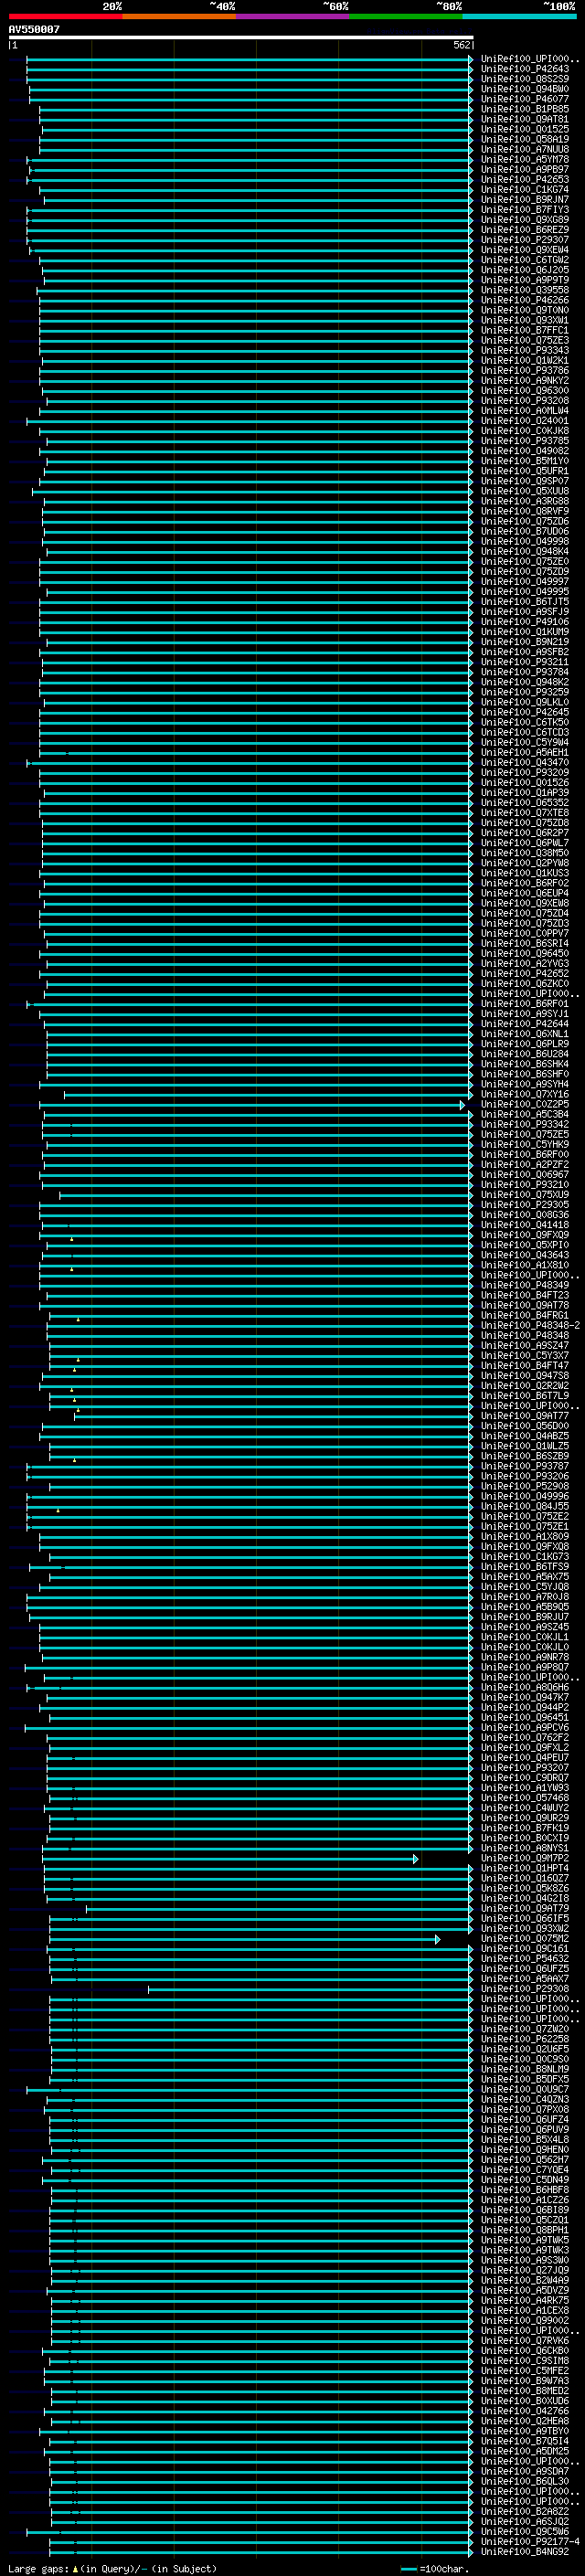Click label UniRef100_Q1HPT4

pos(524,1868)
